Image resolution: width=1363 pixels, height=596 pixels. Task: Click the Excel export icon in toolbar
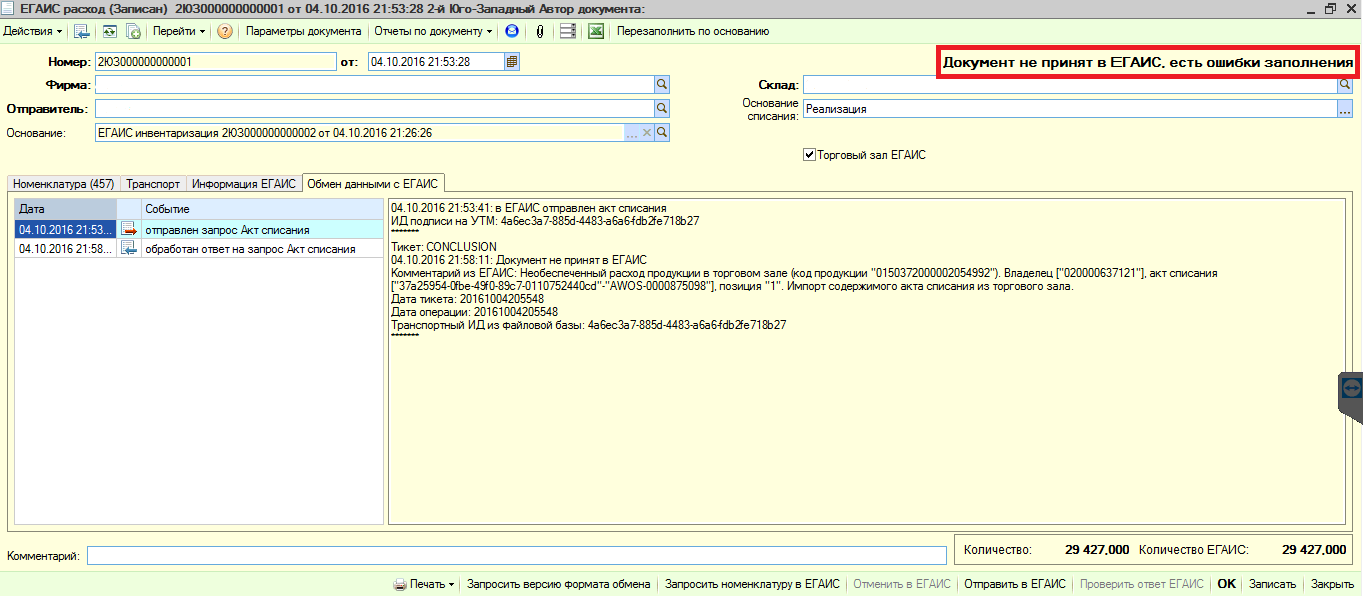coord(596,31)
